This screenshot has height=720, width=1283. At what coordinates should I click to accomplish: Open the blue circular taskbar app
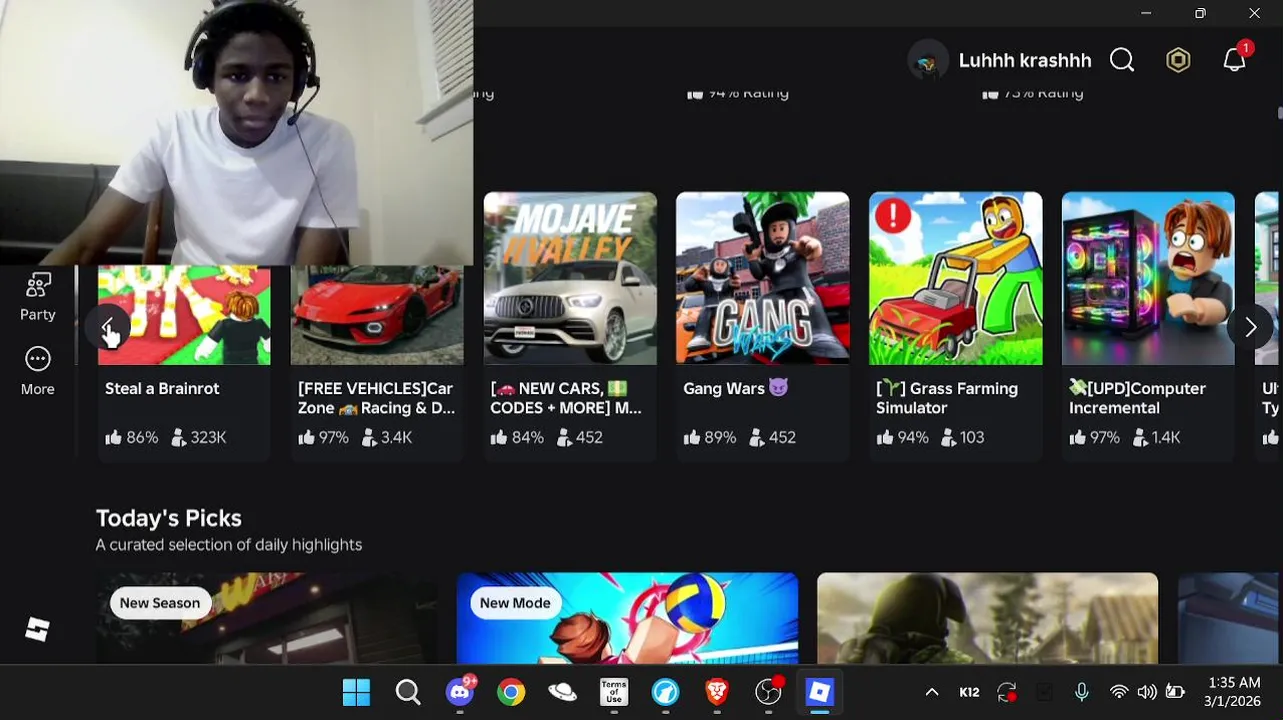665,692
